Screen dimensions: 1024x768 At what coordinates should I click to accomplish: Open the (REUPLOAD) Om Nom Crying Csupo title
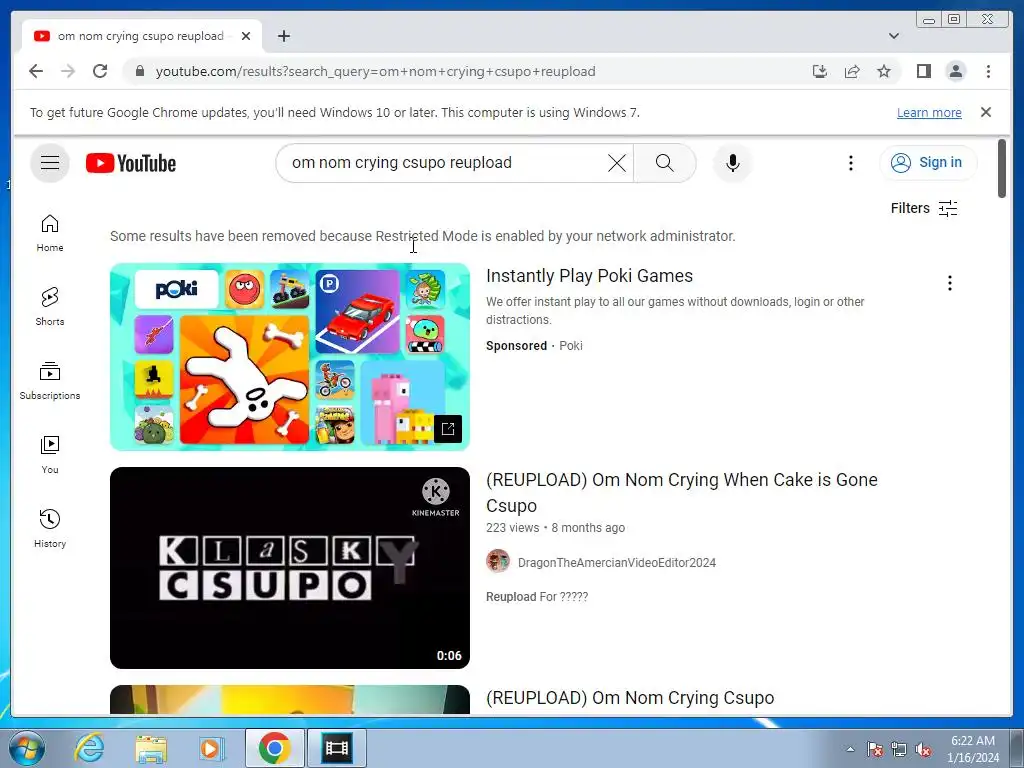(630, 698)
